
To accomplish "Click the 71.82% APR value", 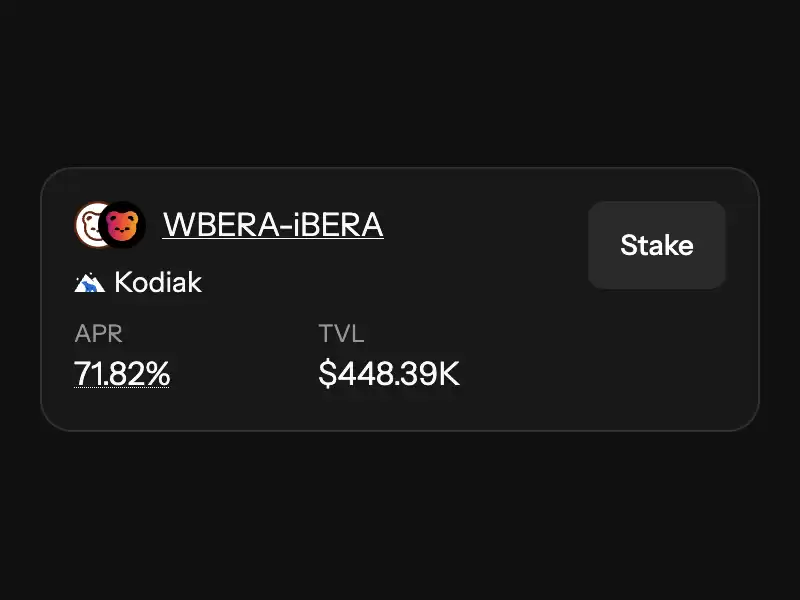I will 122,373.
